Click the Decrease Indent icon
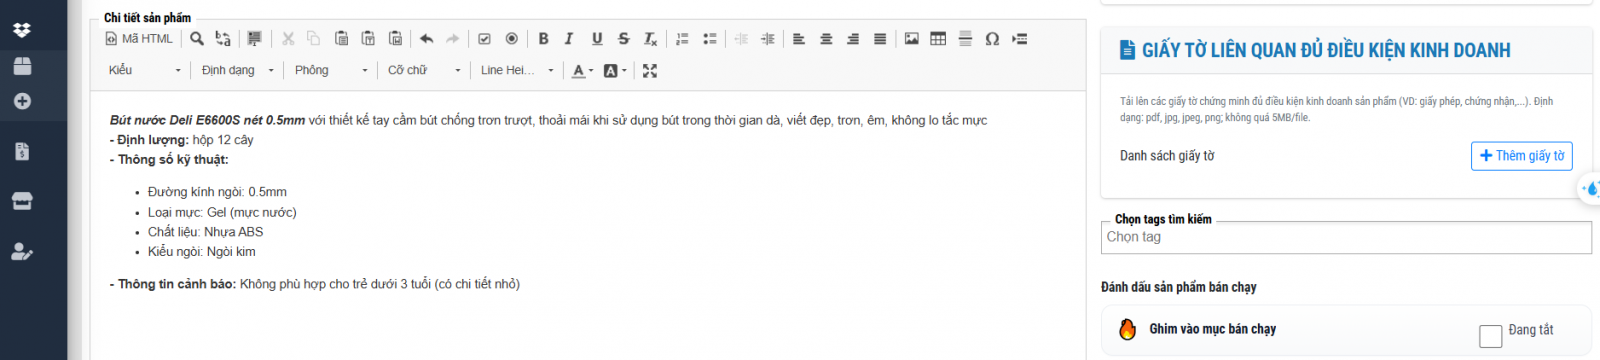Screen dimensions: 1600x360 pos(741,39)
